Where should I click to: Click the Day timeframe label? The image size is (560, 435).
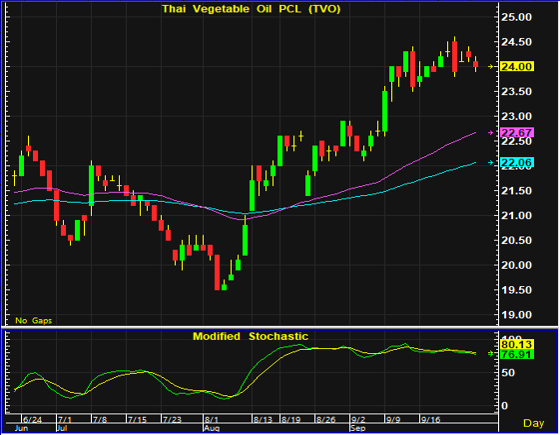point(534,423)
